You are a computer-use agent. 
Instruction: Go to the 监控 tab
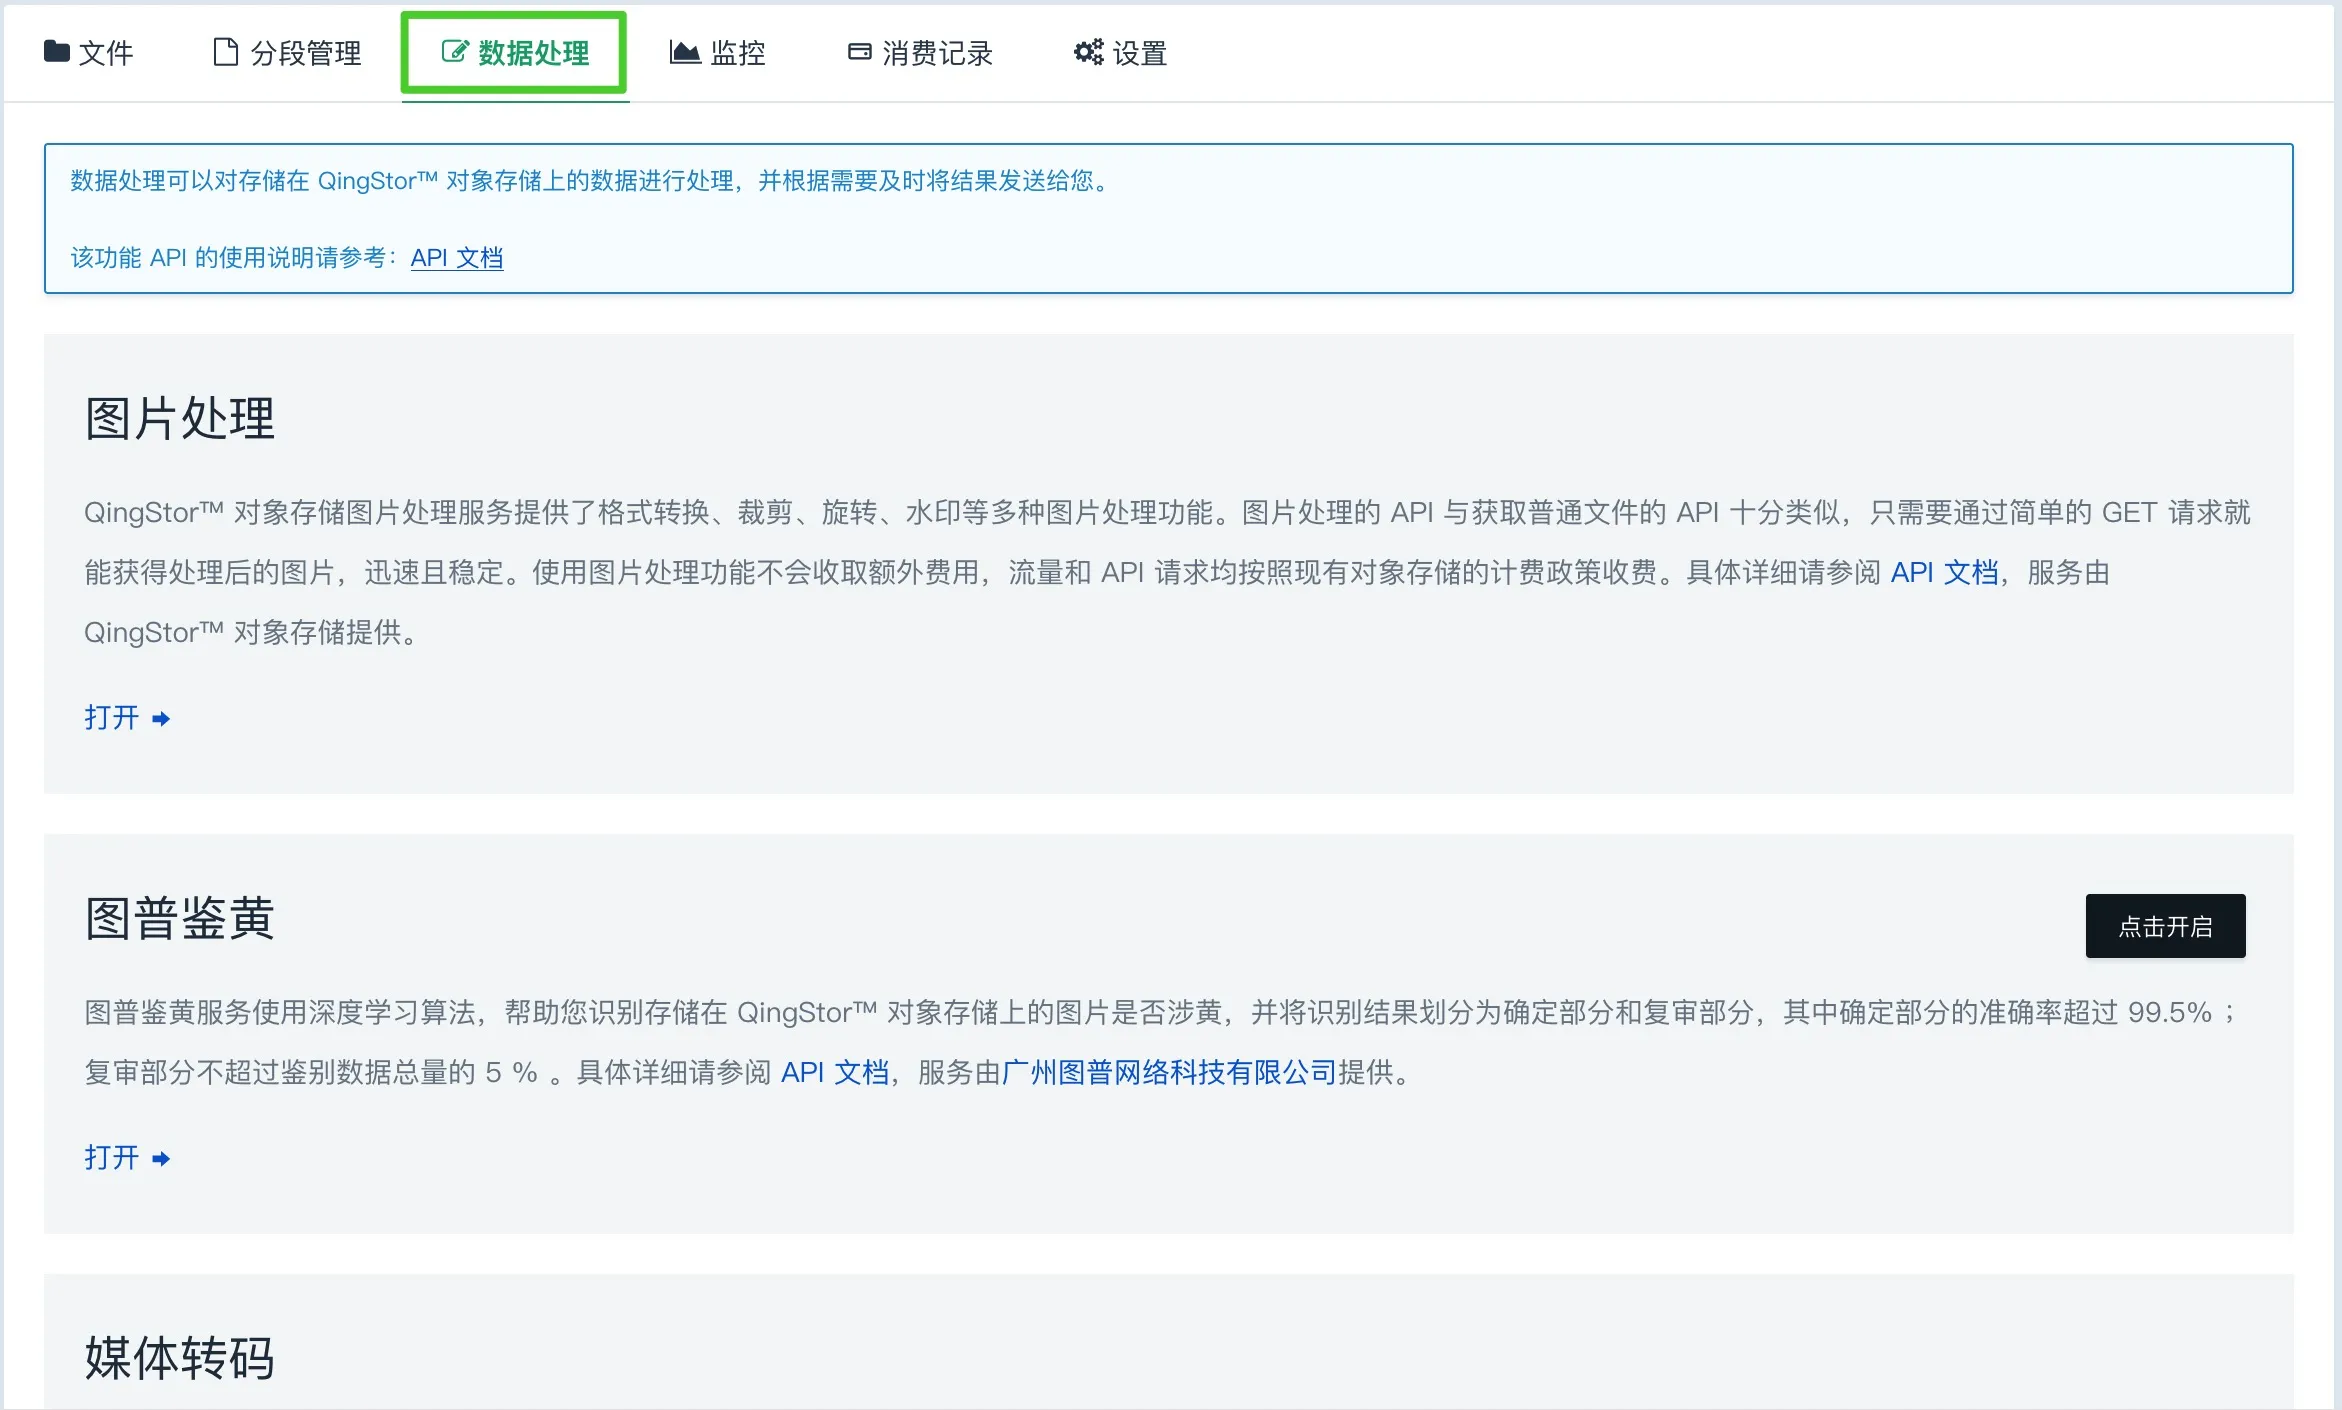737,53
